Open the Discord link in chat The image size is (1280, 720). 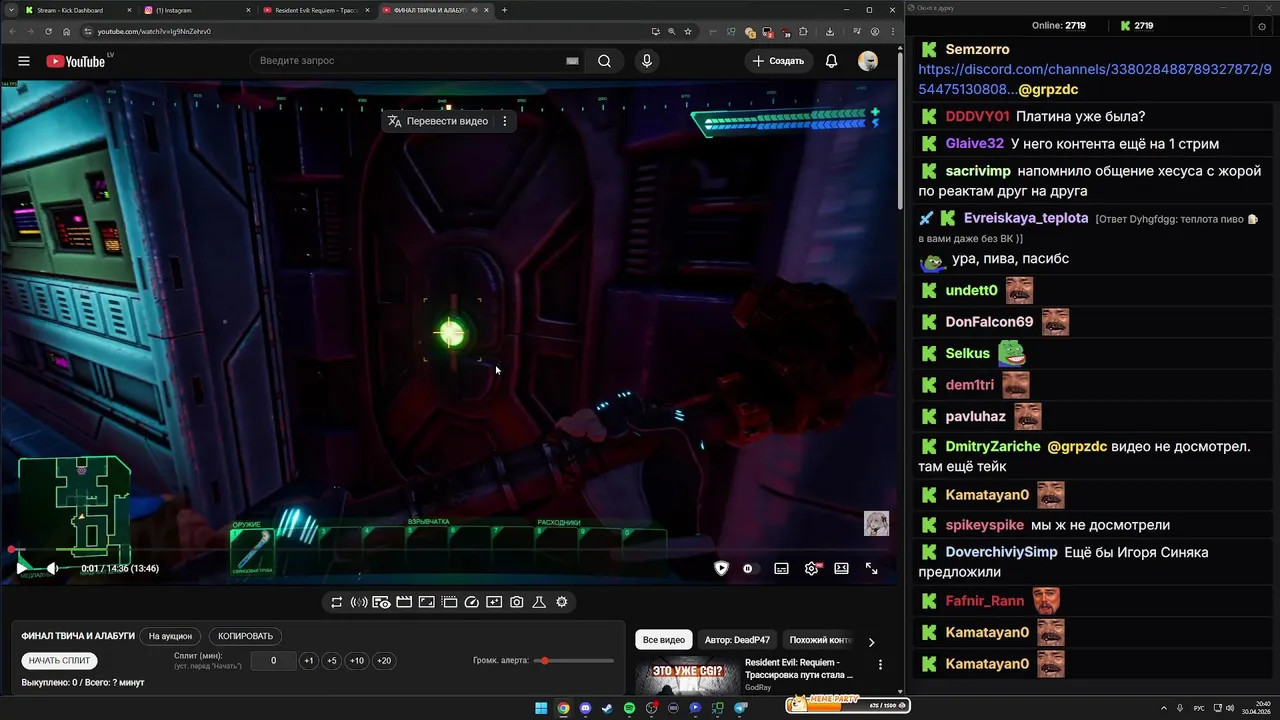click(1094, 79)
